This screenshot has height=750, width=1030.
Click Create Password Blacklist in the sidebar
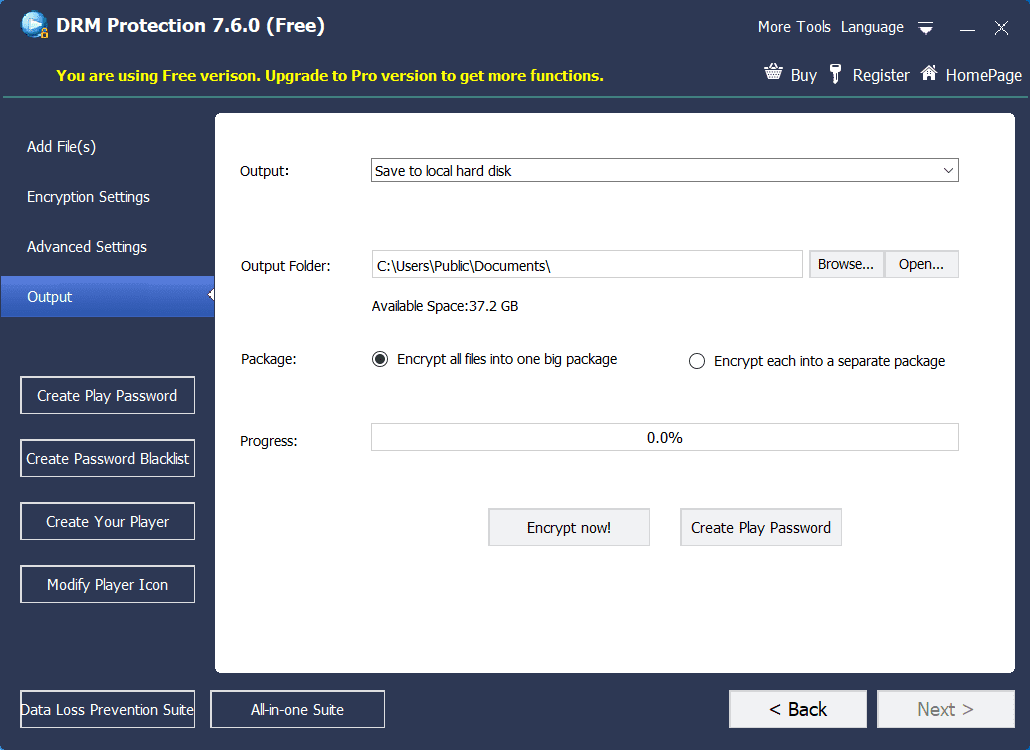107,459
